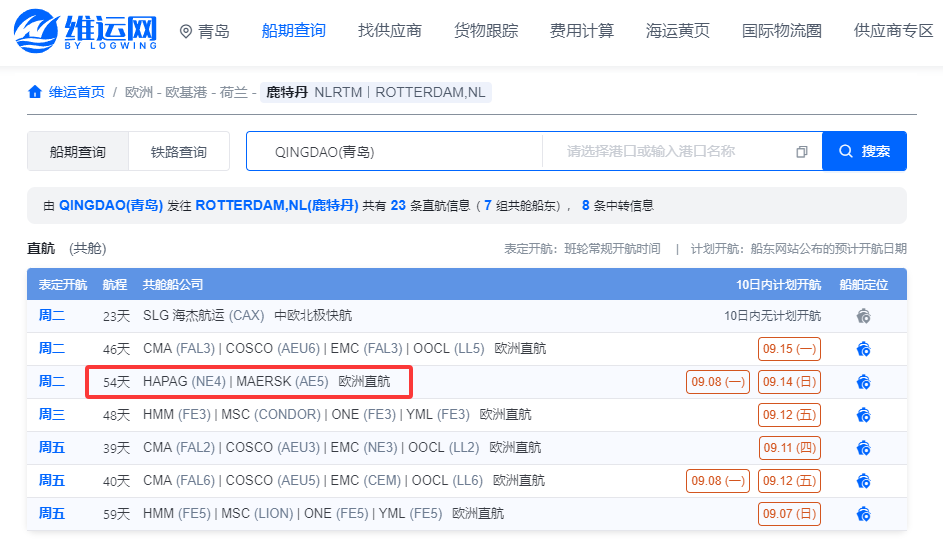This screenshot has width=943, height=549.
Task: Open 费用计算 in top navigation
Action: pos(582,31)
